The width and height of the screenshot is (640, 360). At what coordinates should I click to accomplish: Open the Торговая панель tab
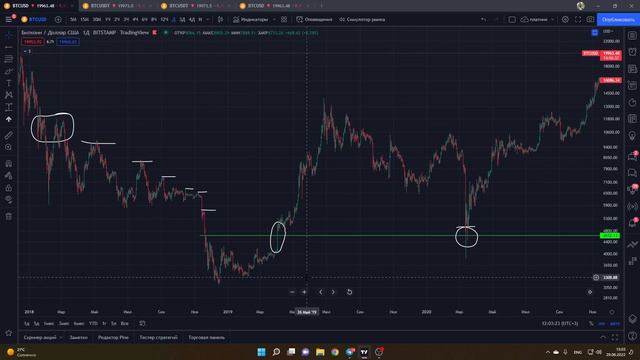tap(207, 338)
